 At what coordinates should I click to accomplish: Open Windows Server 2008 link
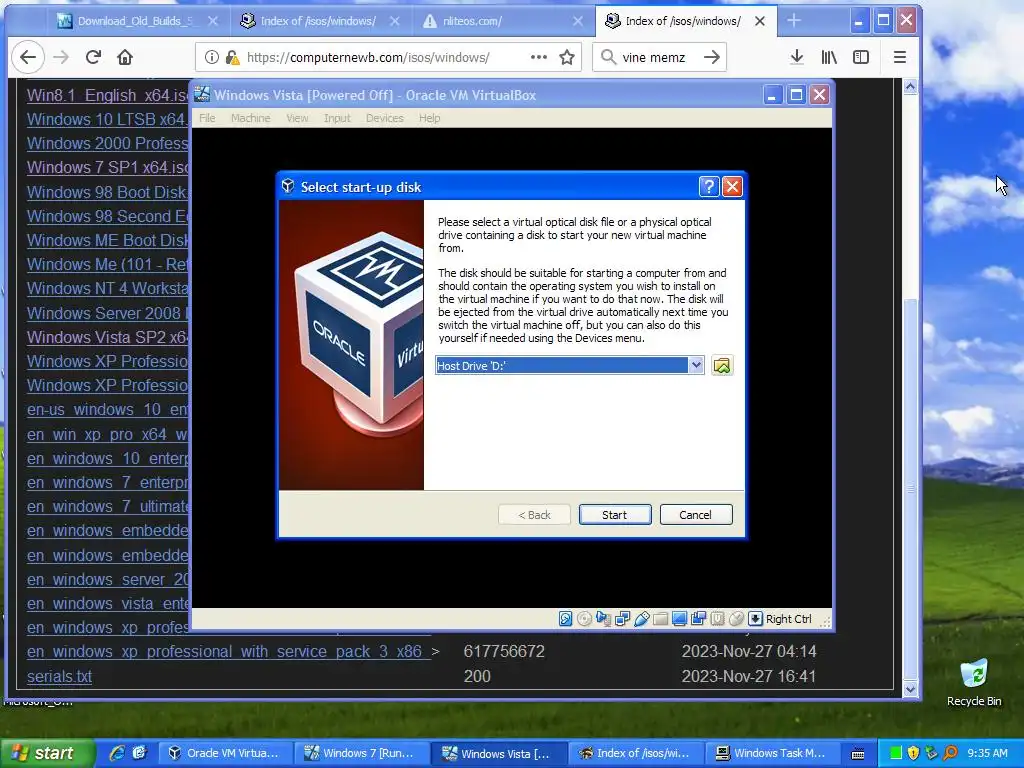pyautogui.click(x=108, y=313)
